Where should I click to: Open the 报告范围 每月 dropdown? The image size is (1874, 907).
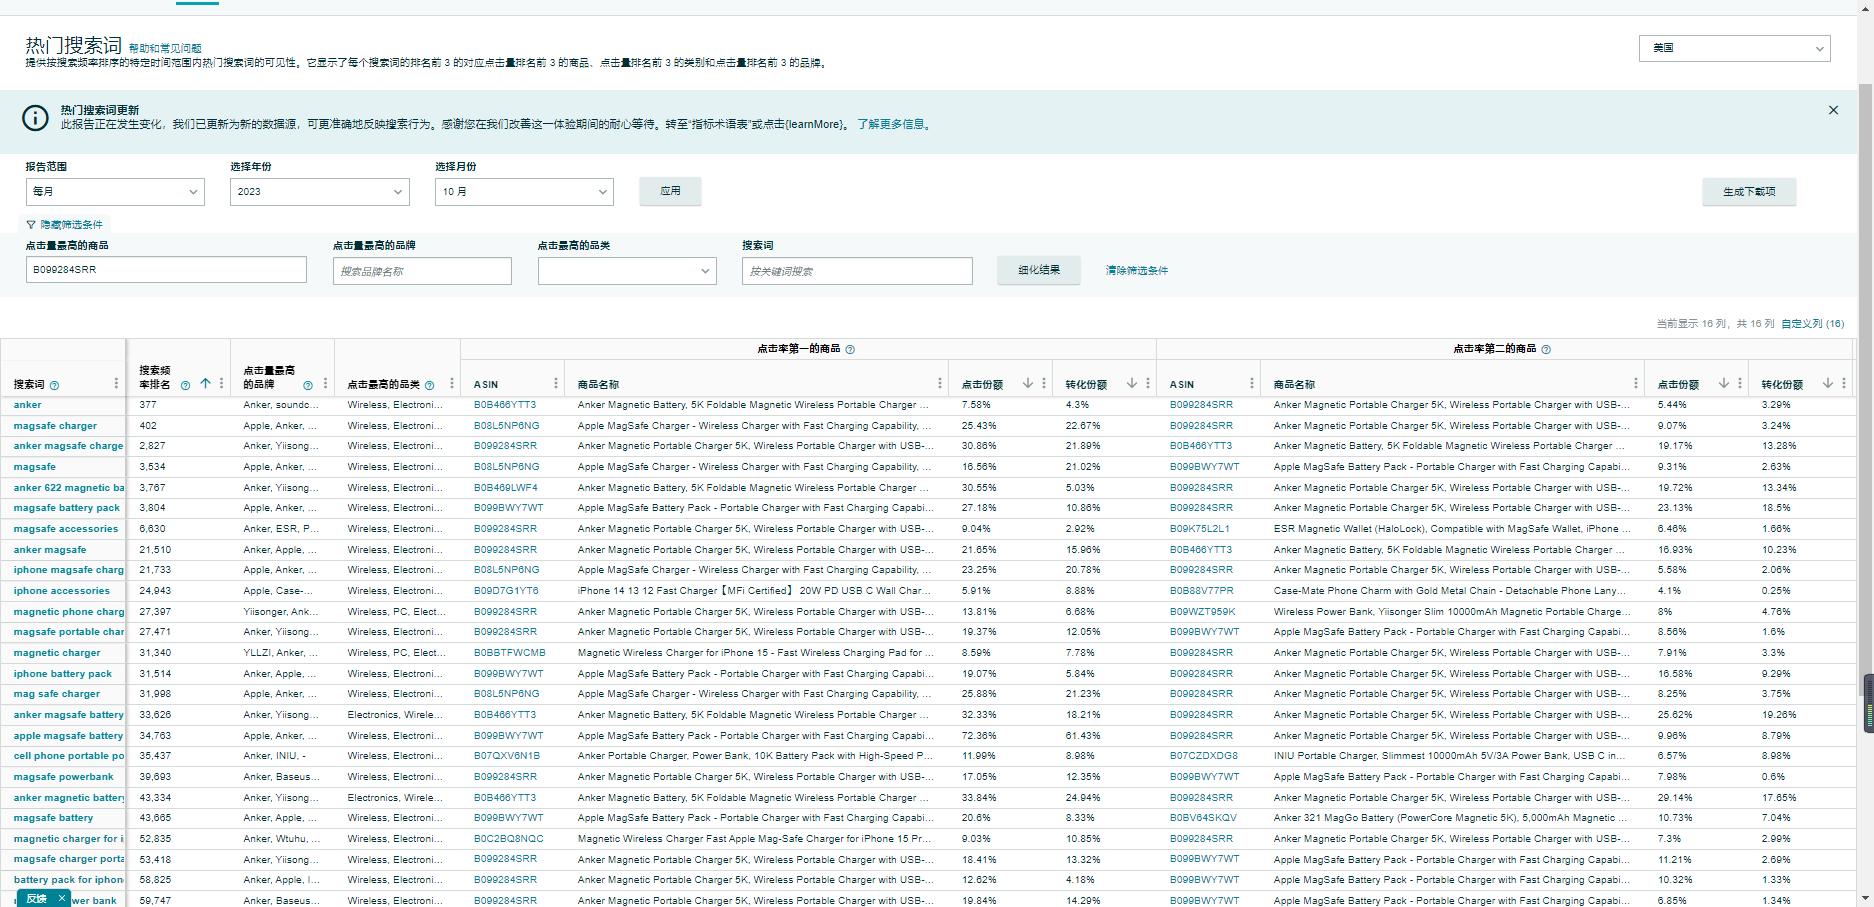click(x=115, y=192)
